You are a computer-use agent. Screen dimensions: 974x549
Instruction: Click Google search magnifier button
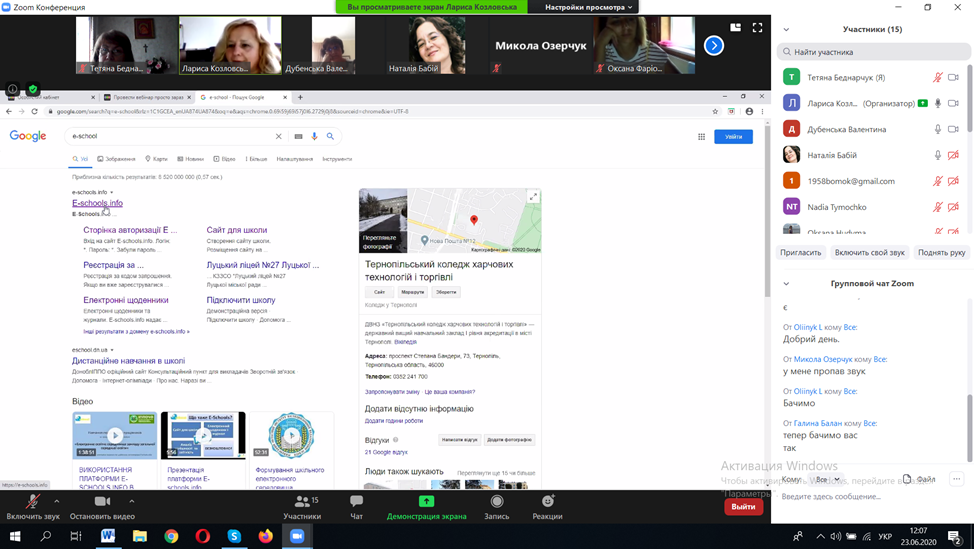330,137
